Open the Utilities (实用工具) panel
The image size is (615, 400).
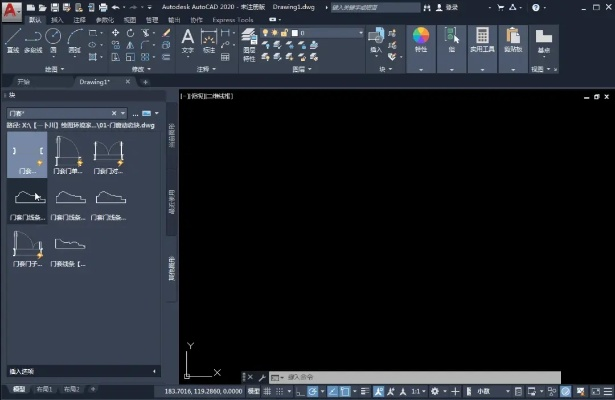click(483, 39)
